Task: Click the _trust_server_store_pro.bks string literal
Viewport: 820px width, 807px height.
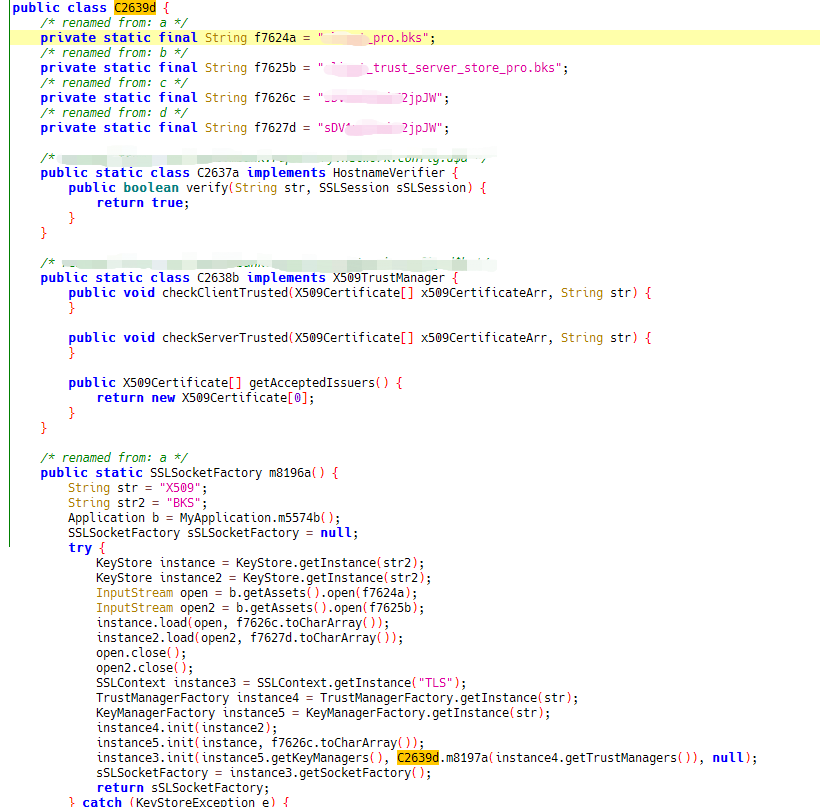Action: (439, 68)
